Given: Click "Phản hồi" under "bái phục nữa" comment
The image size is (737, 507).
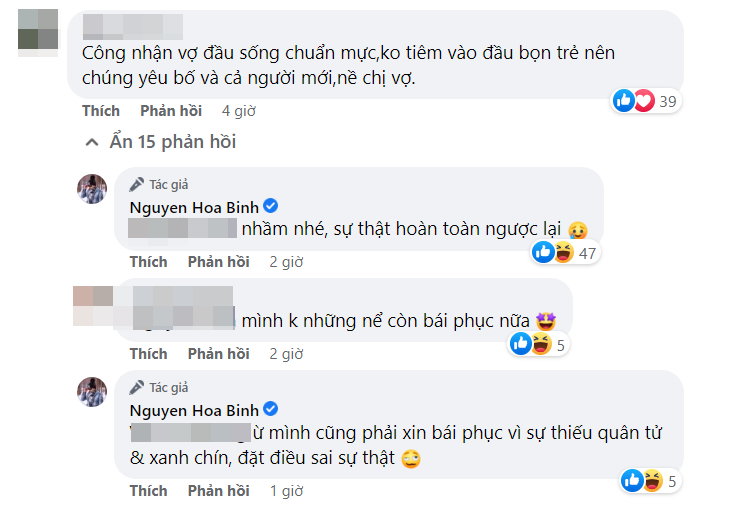Looking at the screenshot, I should pyautogui.click(x=219, y=354).
